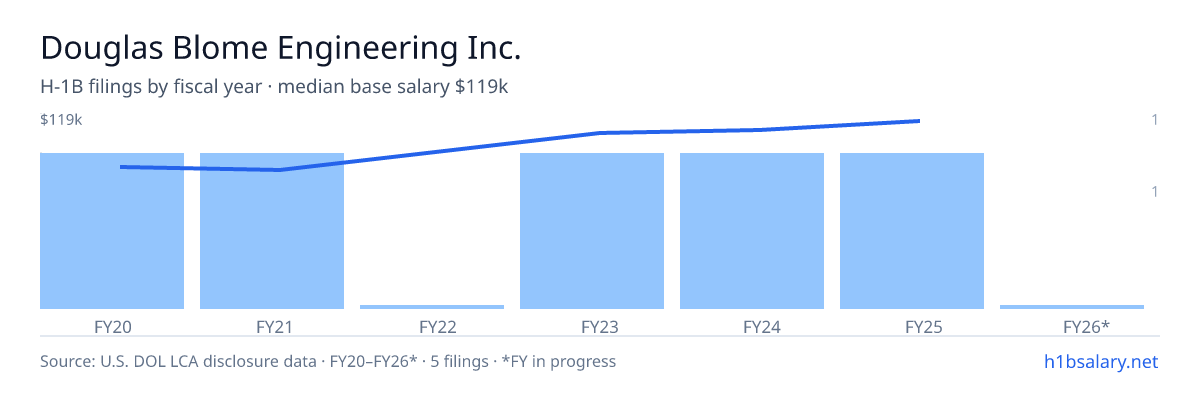Click the FY20 filings bar
This screenshot has height=400, width=1200.
click(x=112, y=231)
